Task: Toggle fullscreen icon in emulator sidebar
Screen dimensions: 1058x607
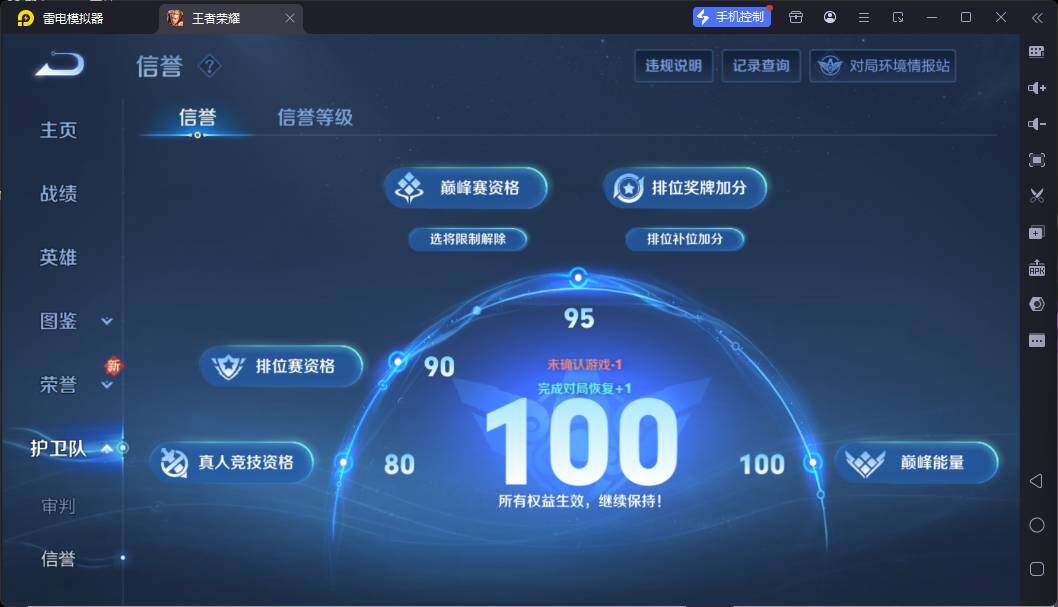Action: (1037, 160)
